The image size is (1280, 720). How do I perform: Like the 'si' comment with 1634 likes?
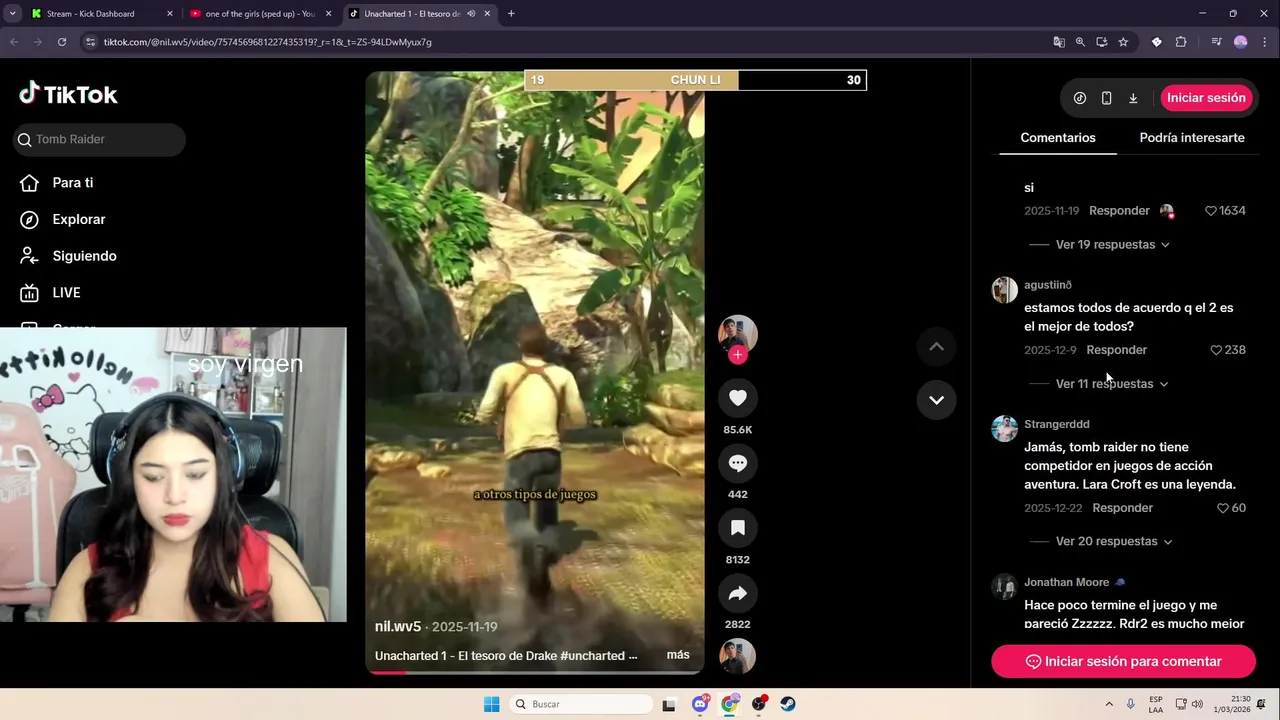[x=1211, y=211]
